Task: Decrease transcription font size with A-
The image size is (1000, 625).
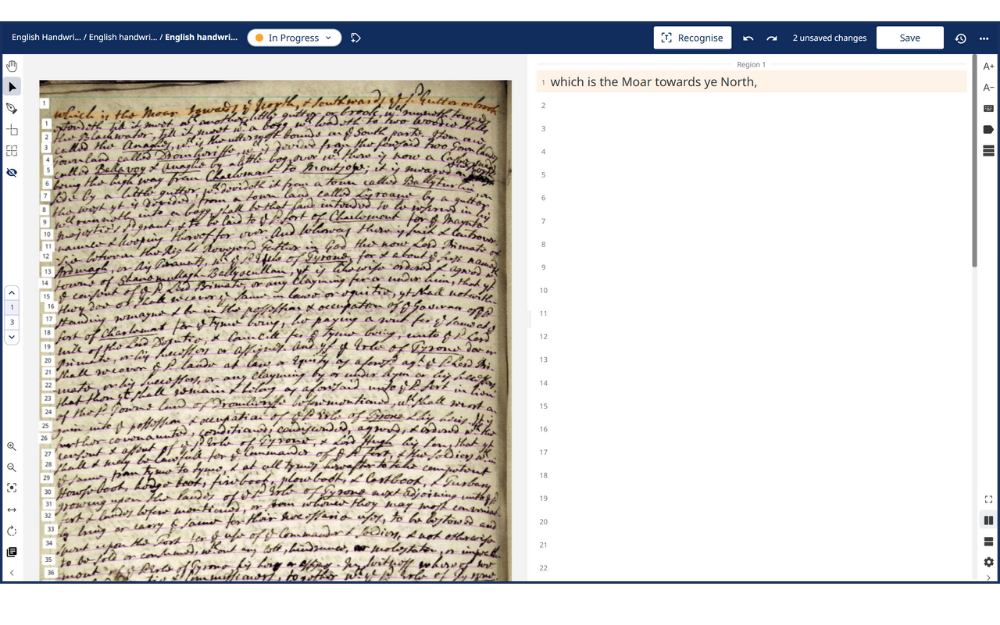Action: pos(988,87)
